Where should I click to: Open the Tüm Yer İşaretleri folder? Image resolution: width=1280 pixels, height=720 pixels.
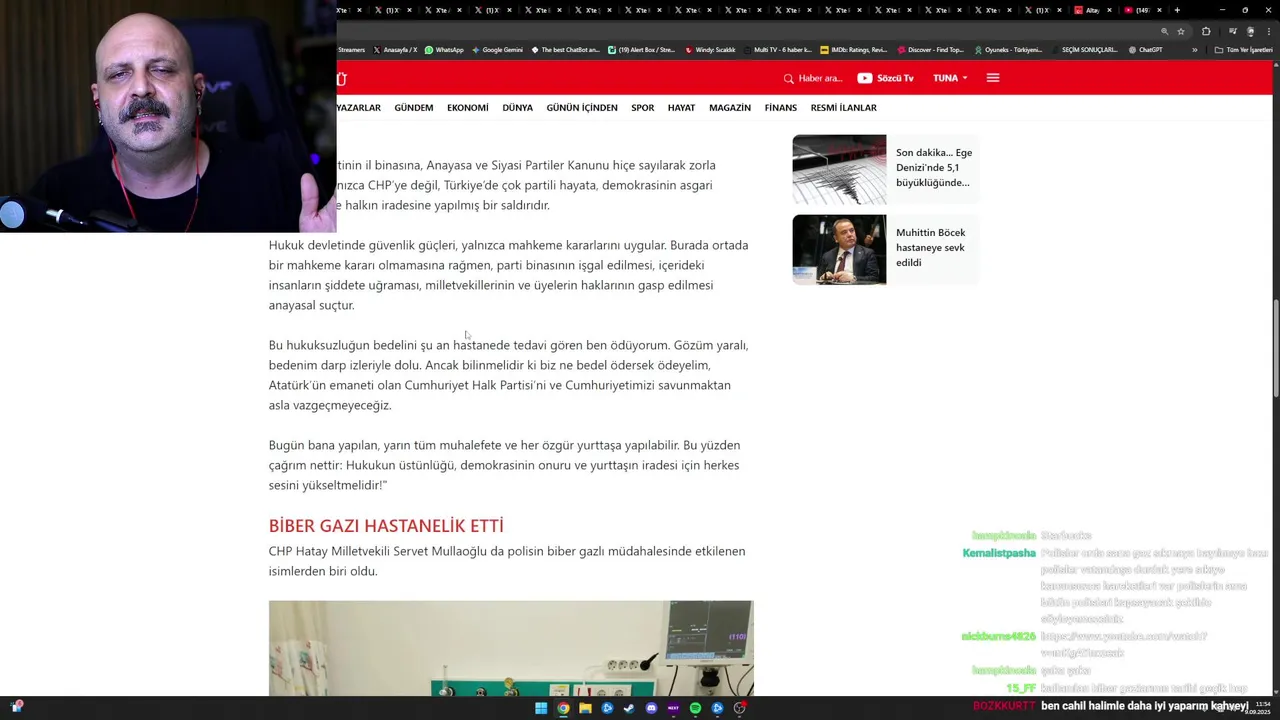[1244, 50]
